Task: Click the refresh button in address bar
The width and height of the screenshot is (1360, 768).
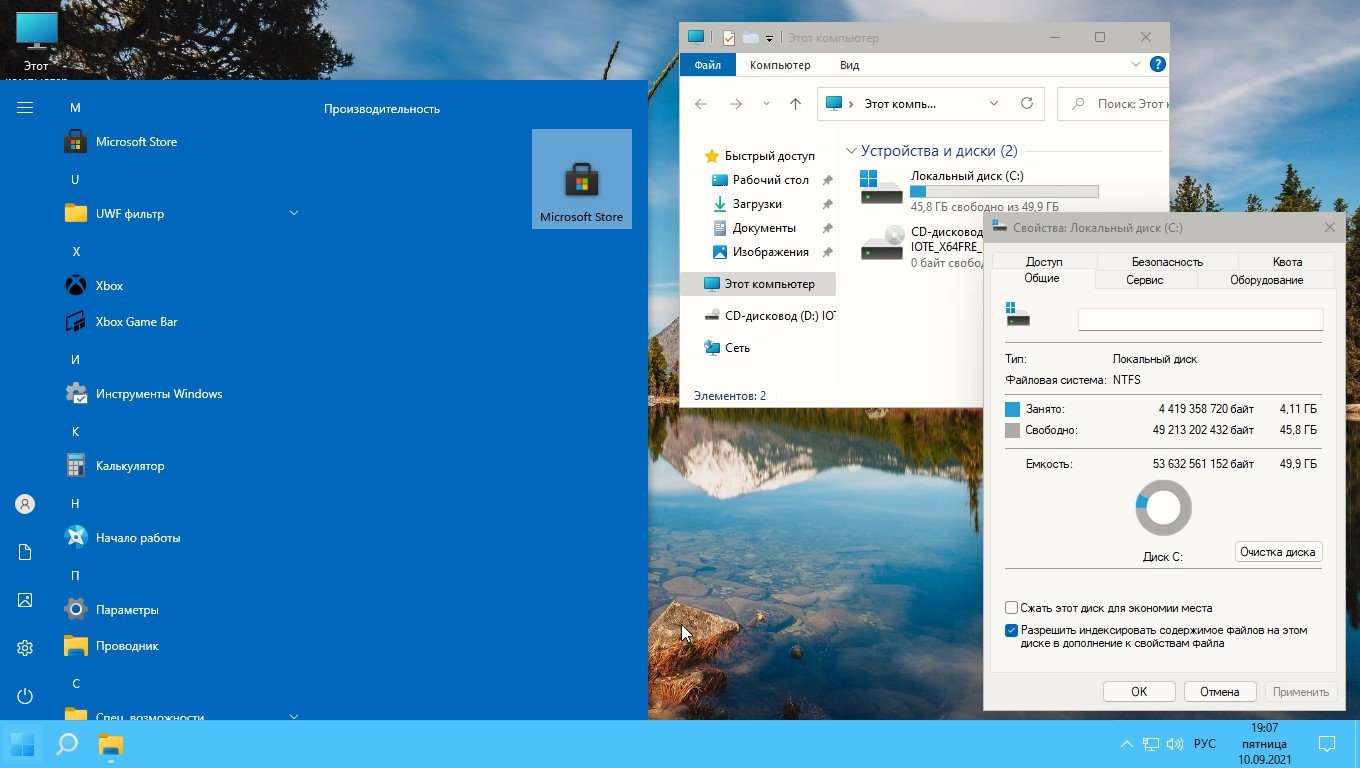Action: [x=1026, y=104]
